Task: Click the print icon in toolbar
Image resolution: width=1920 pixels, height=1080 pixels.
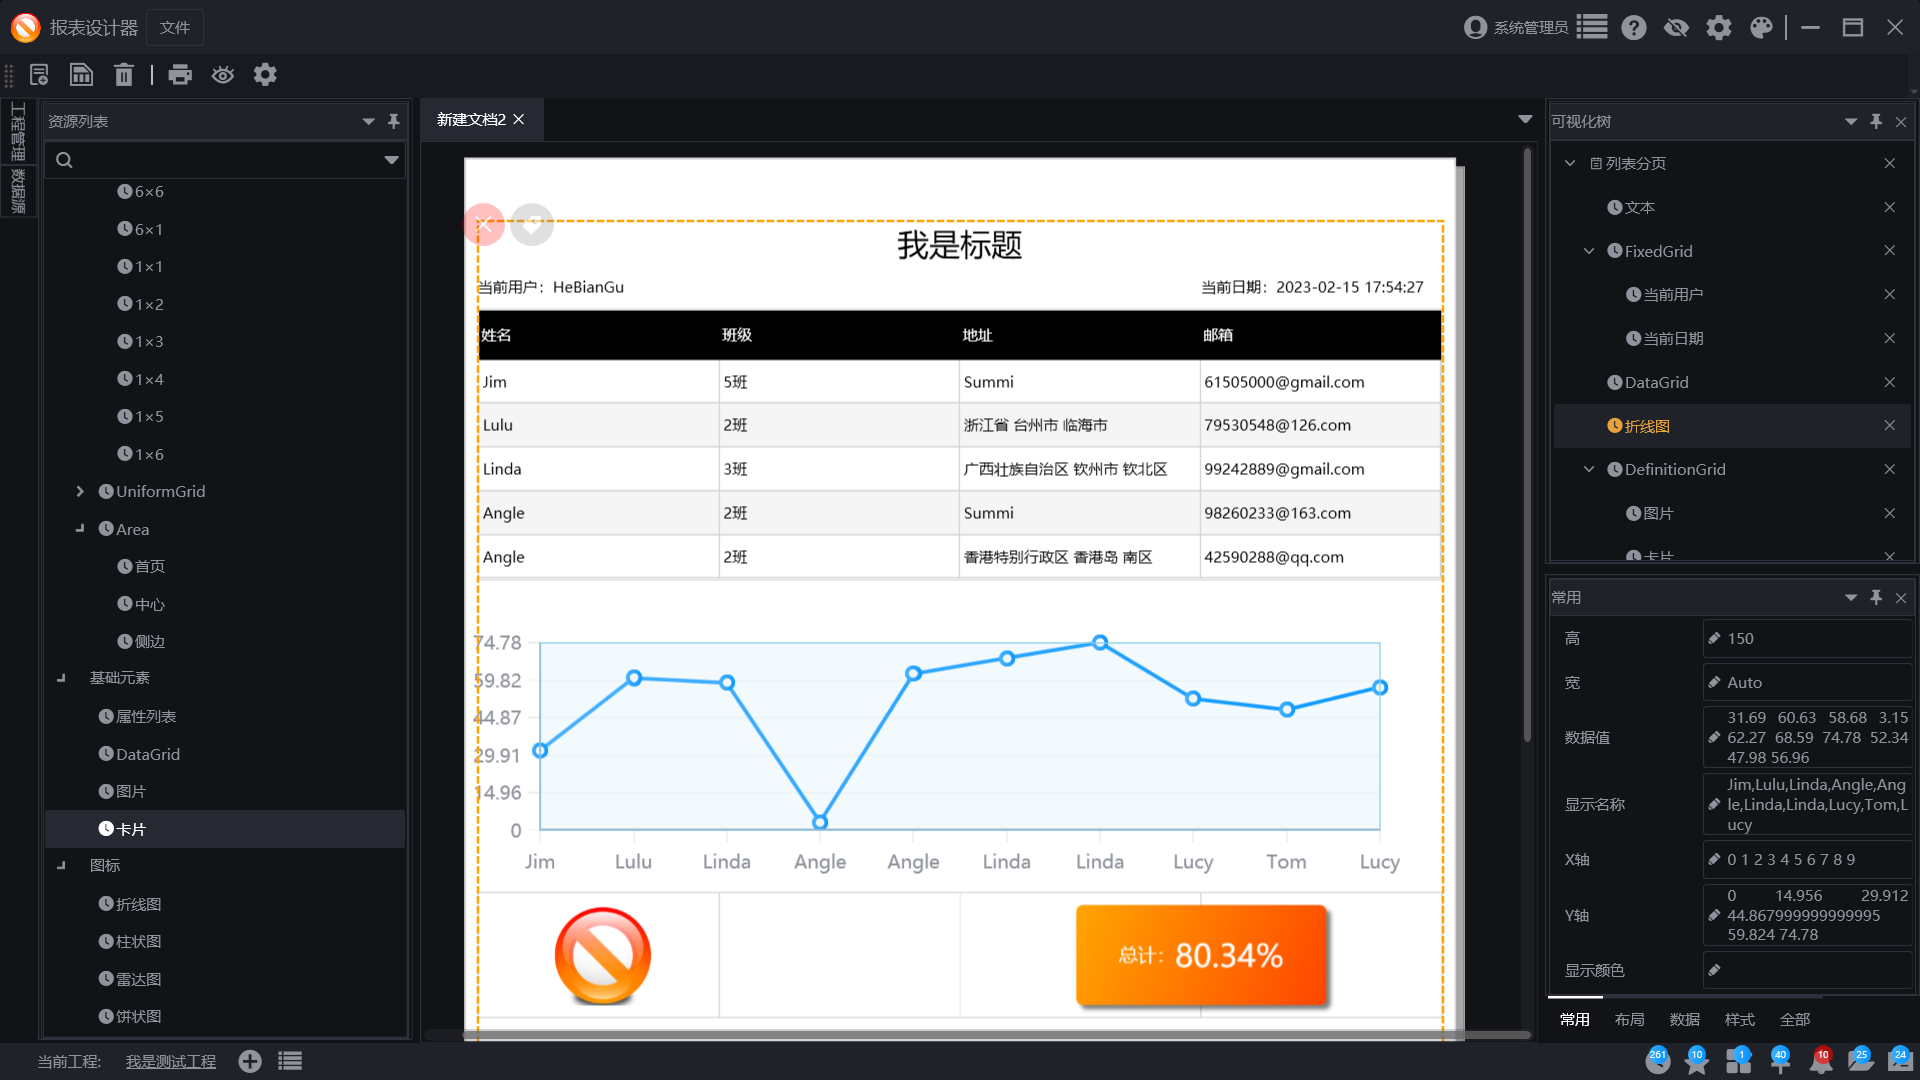Action: coord(180,75)
